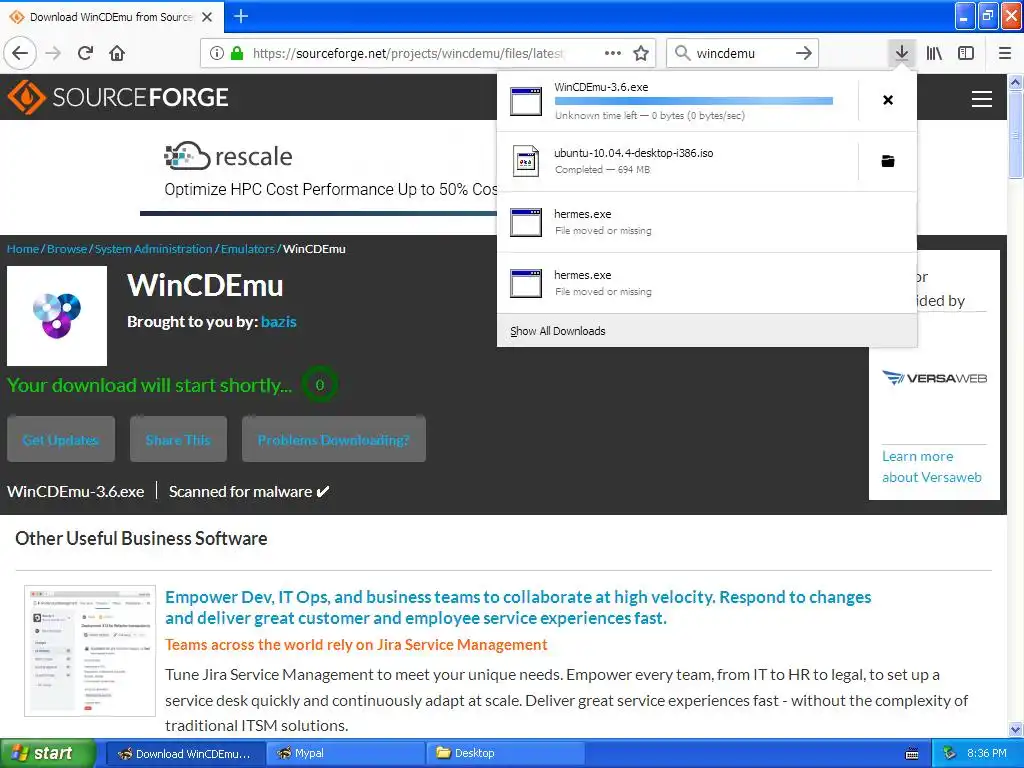Go to Emulators breadcrumb link
Viewport: 1024px width, 768px height.
point(248,249)
